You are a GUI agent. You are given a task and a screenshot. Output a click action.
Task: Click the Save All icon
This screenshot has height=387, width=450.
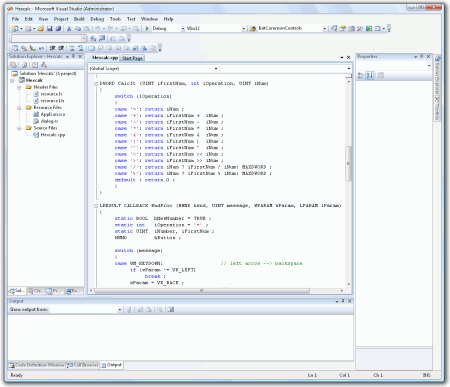(58, 29)
